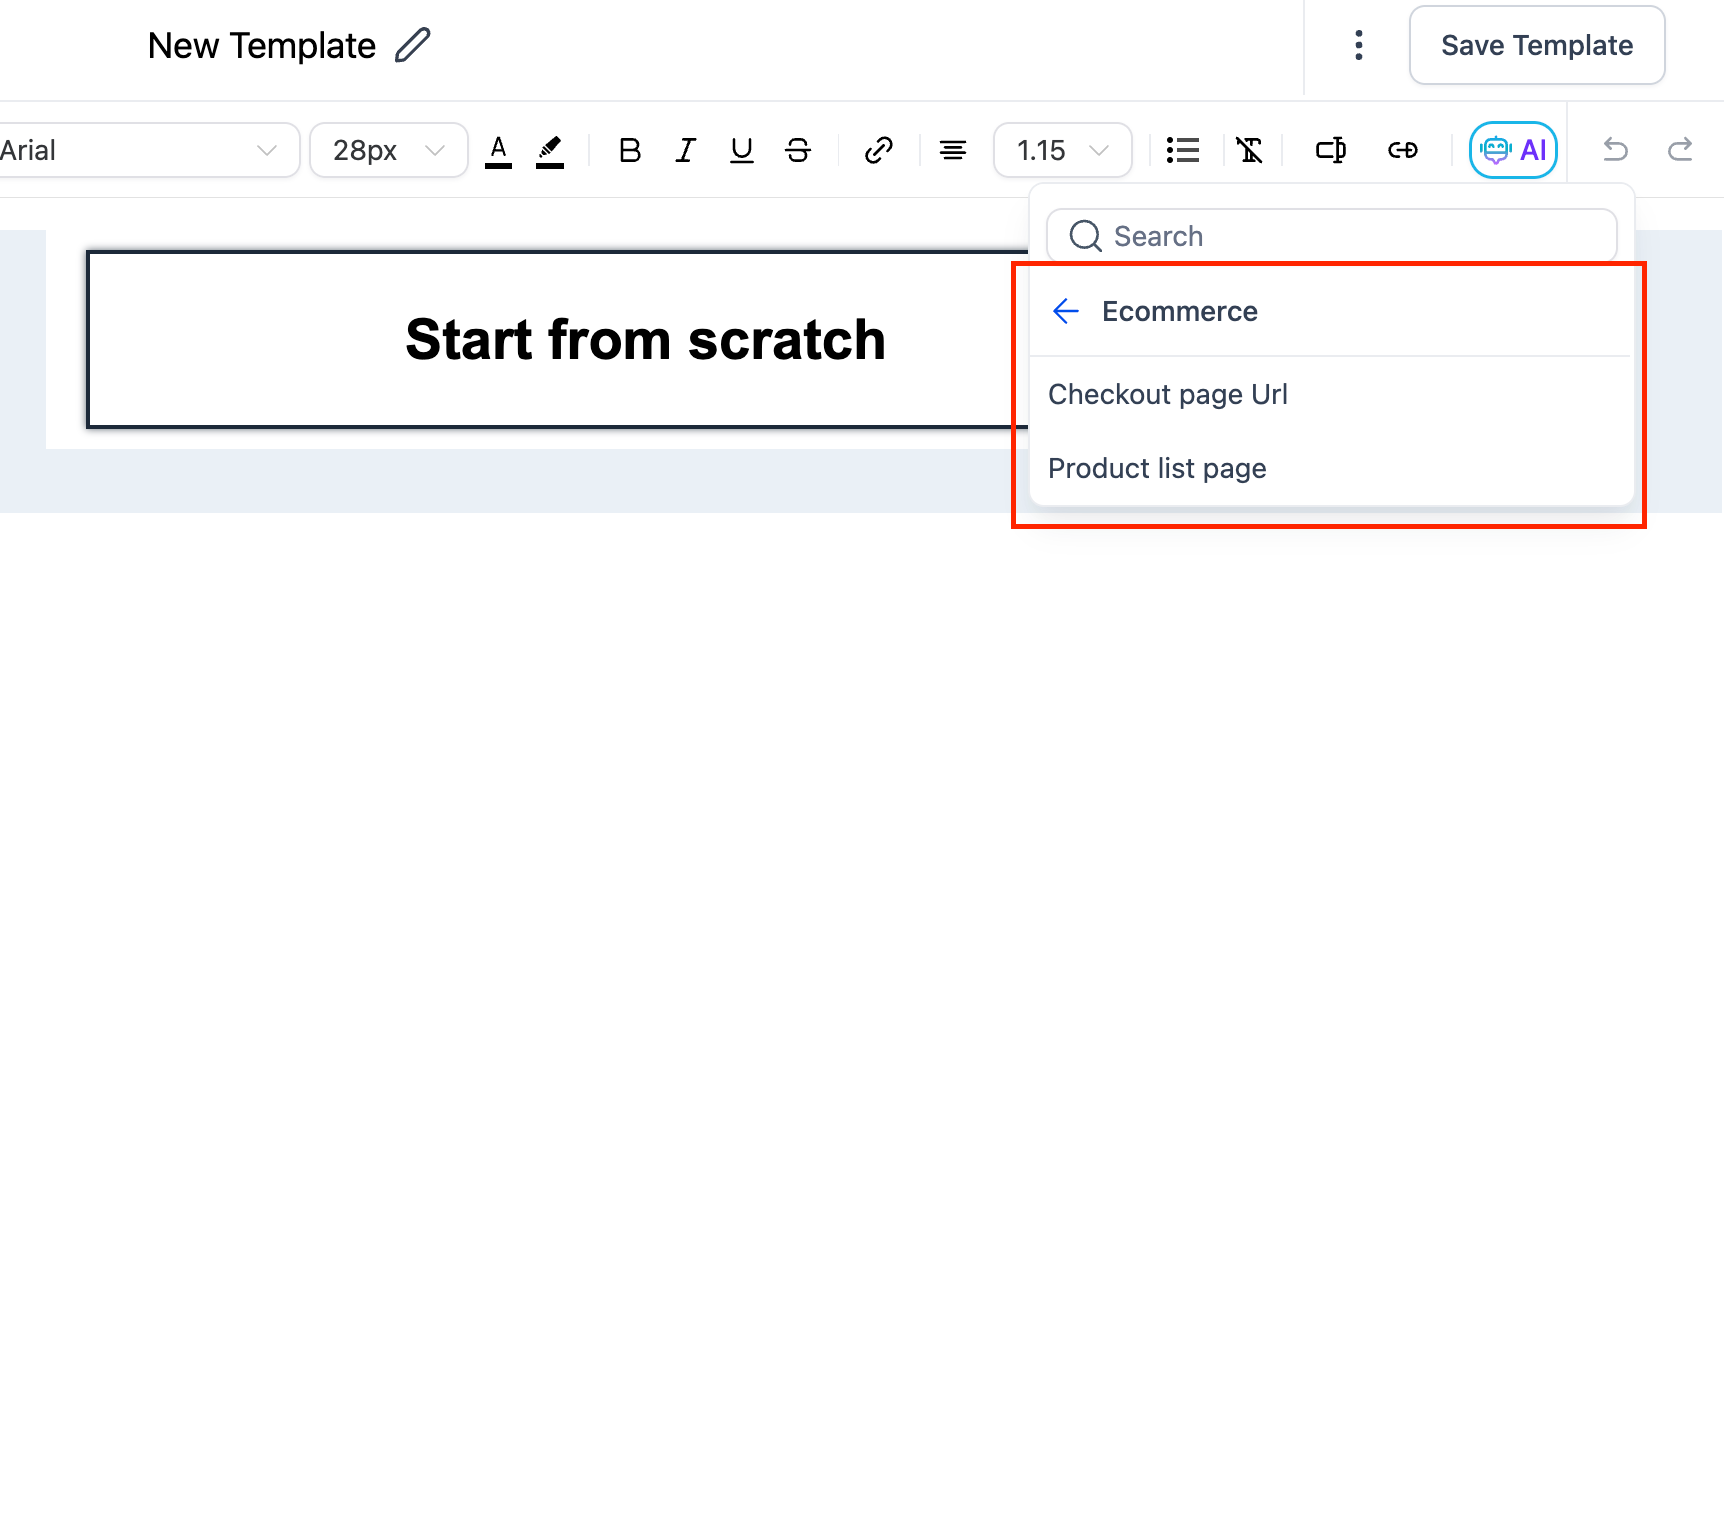Toggle bold formatting
The height and width of the screenshot is (1514, 1724).
click(629, 151)
